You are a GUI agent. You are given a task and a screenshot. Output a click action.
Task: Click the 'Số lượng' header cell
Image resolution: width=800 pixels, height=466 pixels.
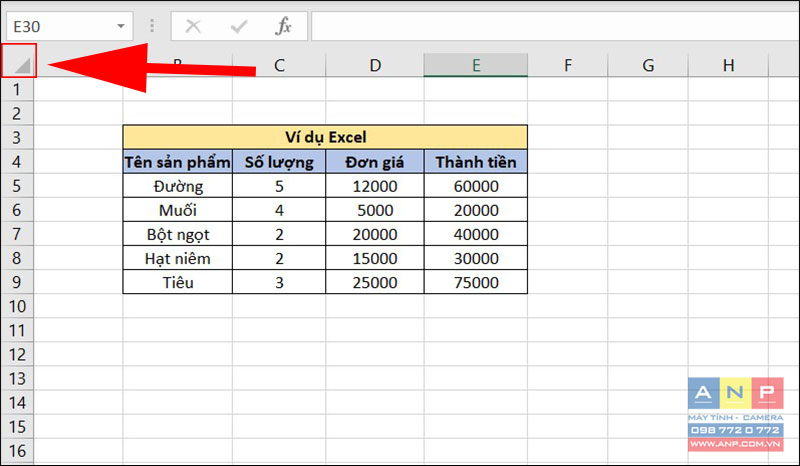pos(279,162)
